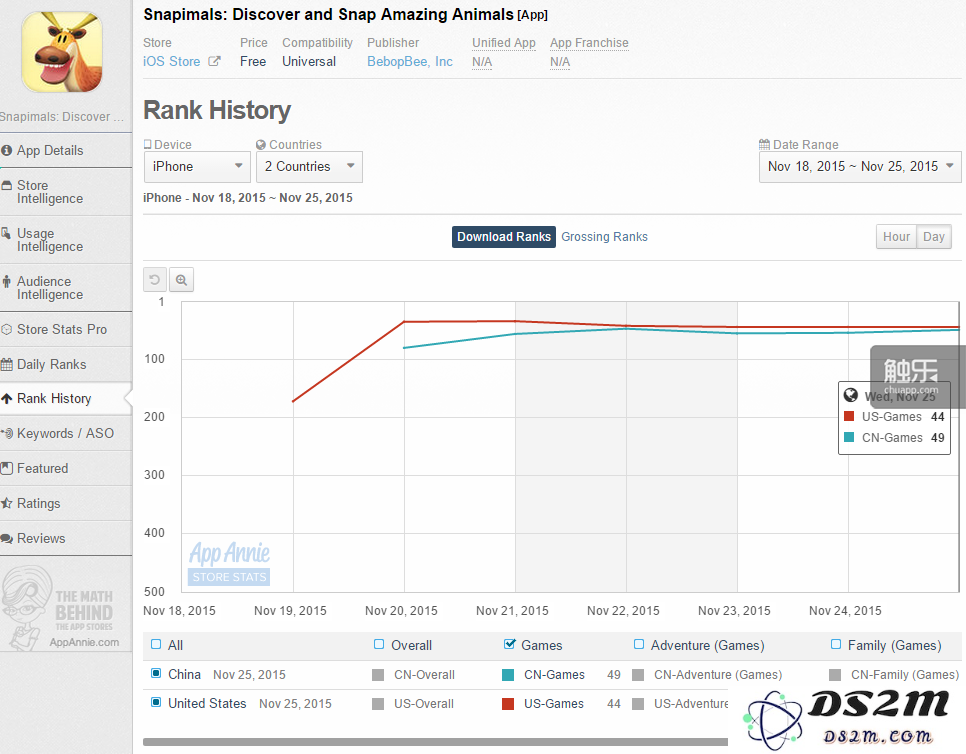This screenshot has width=966, height=754.
Task: Uncheck the Games checkbox
Action: [x=509, y=644]
